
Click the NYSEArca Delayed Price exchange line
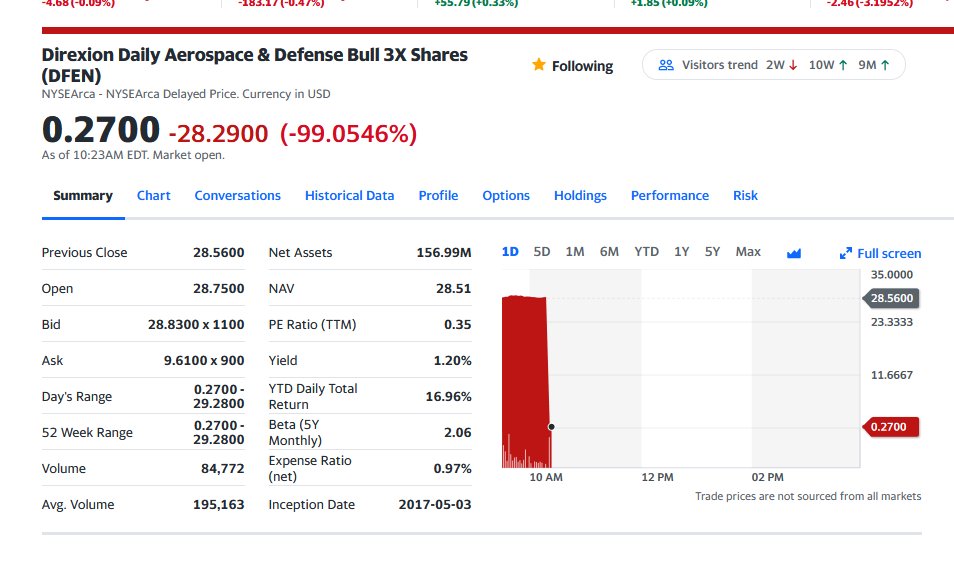(x=186, y=94)
